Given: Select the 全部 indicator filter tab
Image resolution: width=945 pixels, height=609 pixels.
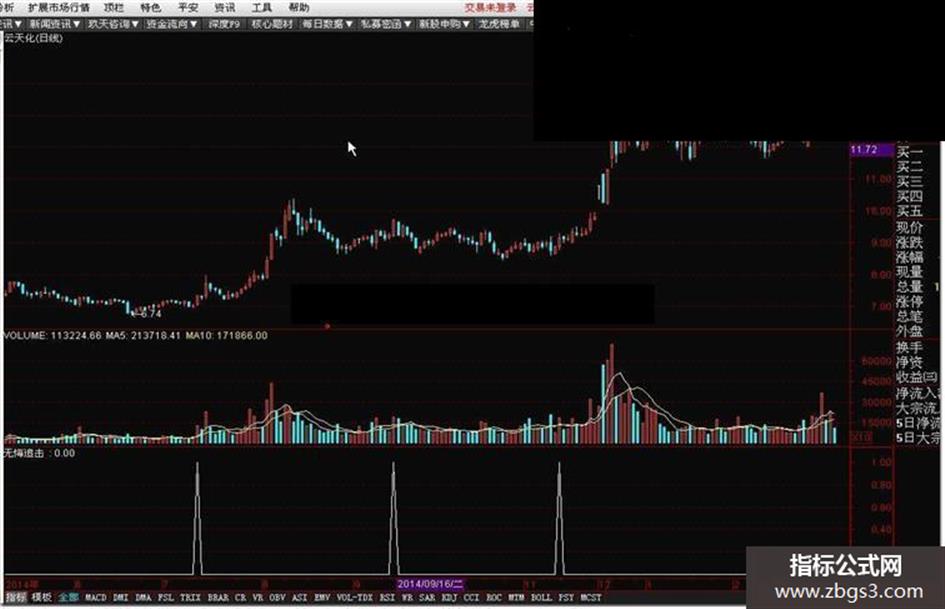Looking at the screenshot, I should [68, 597].
